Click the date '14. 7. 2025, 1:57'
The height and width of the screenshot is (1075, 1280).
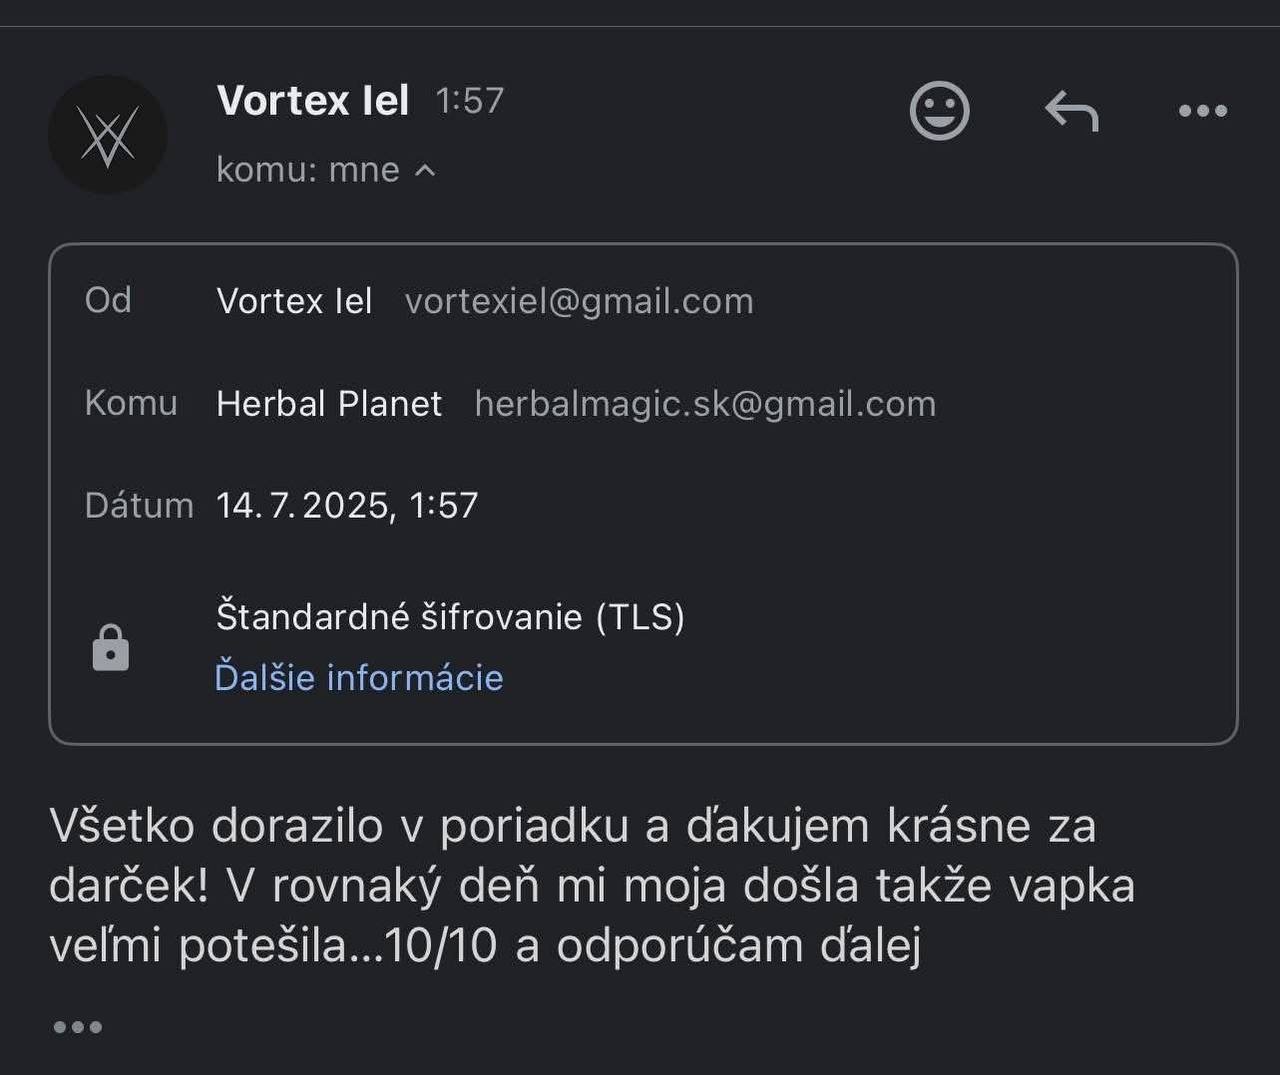347,505
